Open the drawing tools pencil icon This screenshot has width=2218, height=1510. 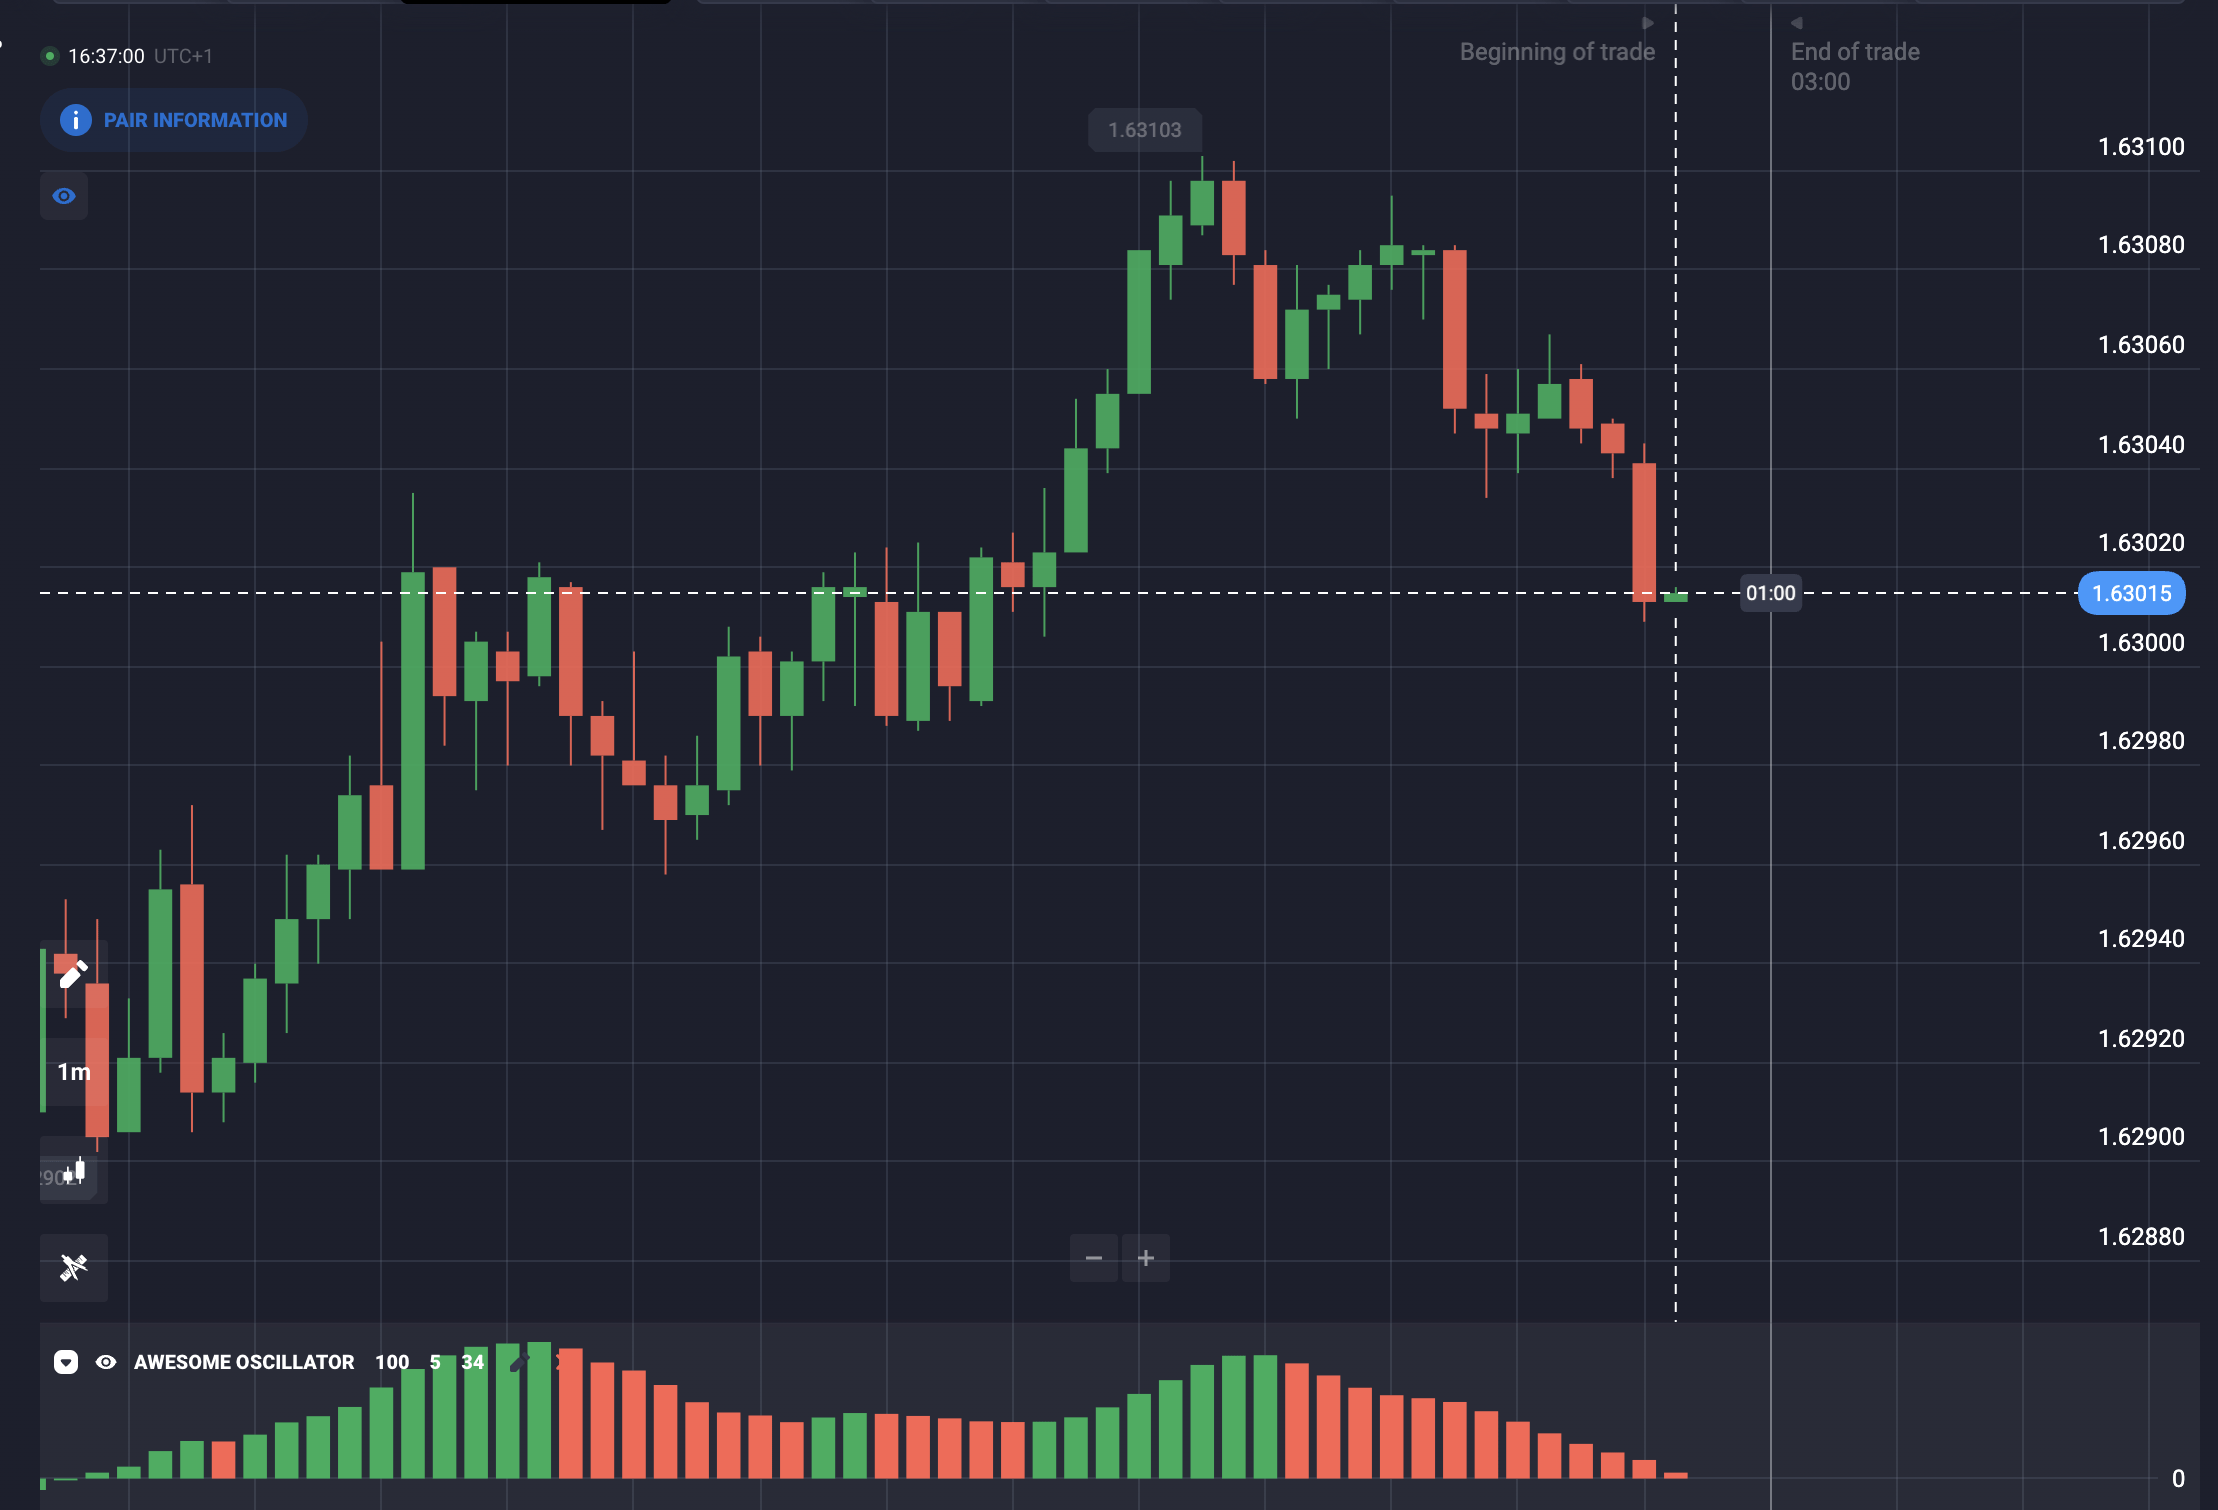(73, 974)
